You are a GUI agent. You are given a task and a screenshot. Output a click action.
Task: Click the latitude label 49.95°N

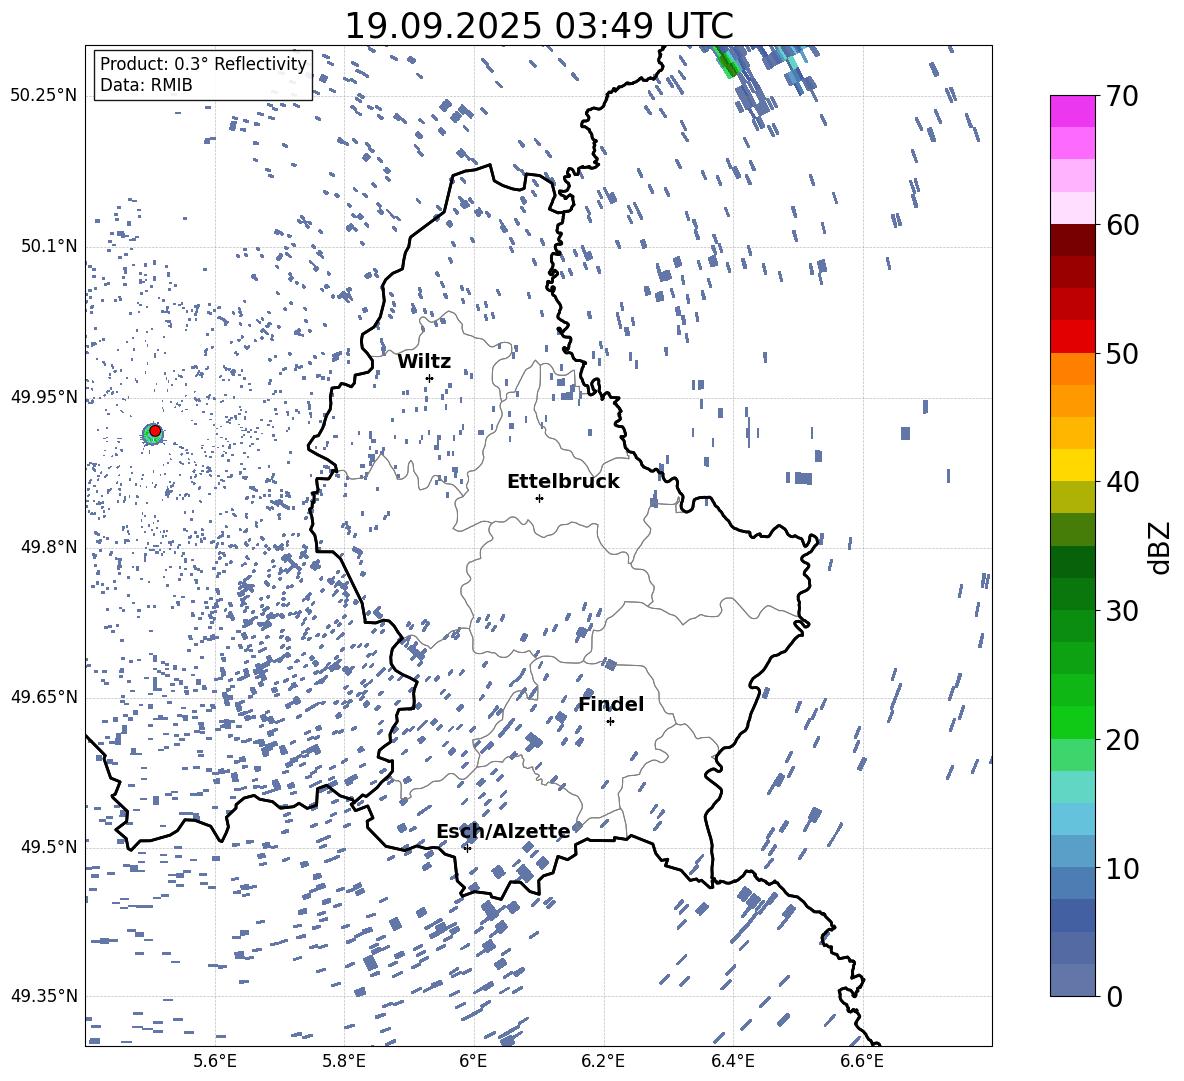[44, 397]
